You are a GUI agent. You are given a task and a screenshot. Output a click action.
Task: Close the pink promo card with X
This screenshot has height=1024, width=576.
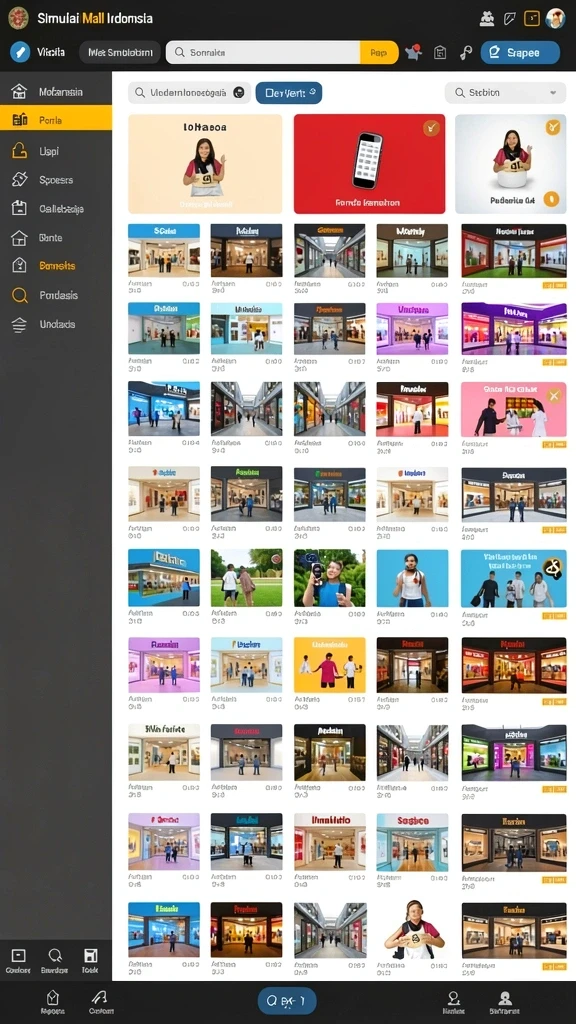(x=554, y=395)
